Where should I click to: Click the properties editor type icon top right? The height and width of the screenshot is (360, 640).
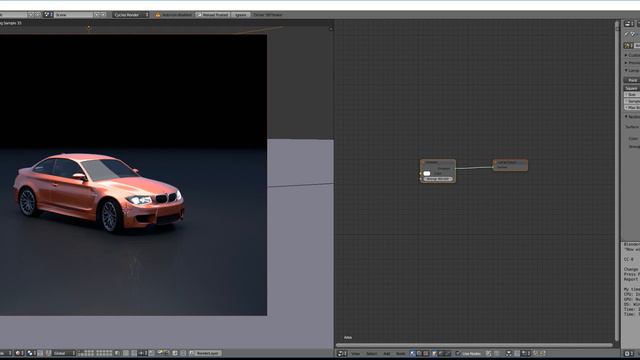click(x=629, y=24)
